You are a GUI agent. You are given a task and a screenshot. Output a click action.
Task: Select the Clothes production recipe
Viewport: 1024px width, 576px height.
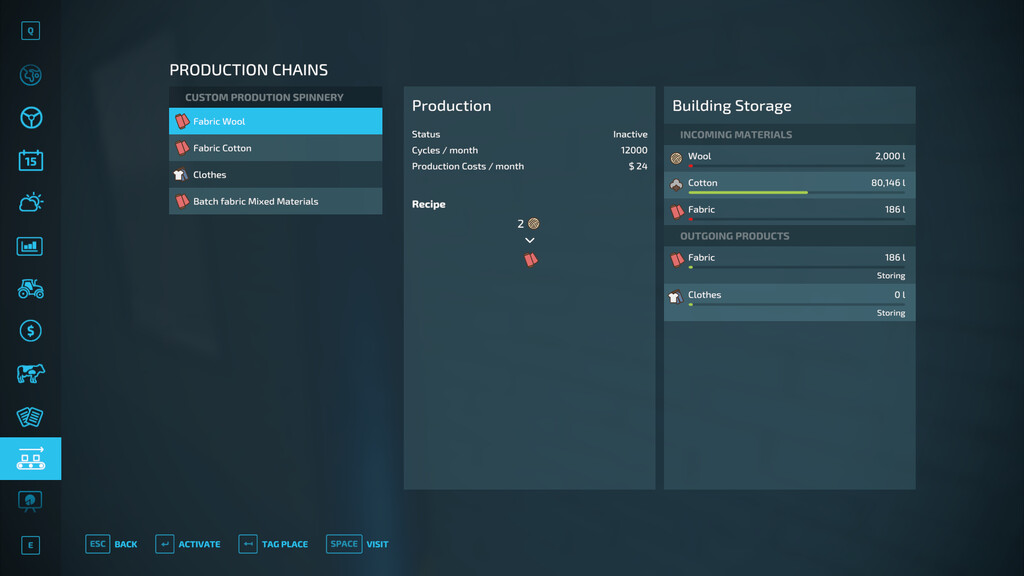275,173
